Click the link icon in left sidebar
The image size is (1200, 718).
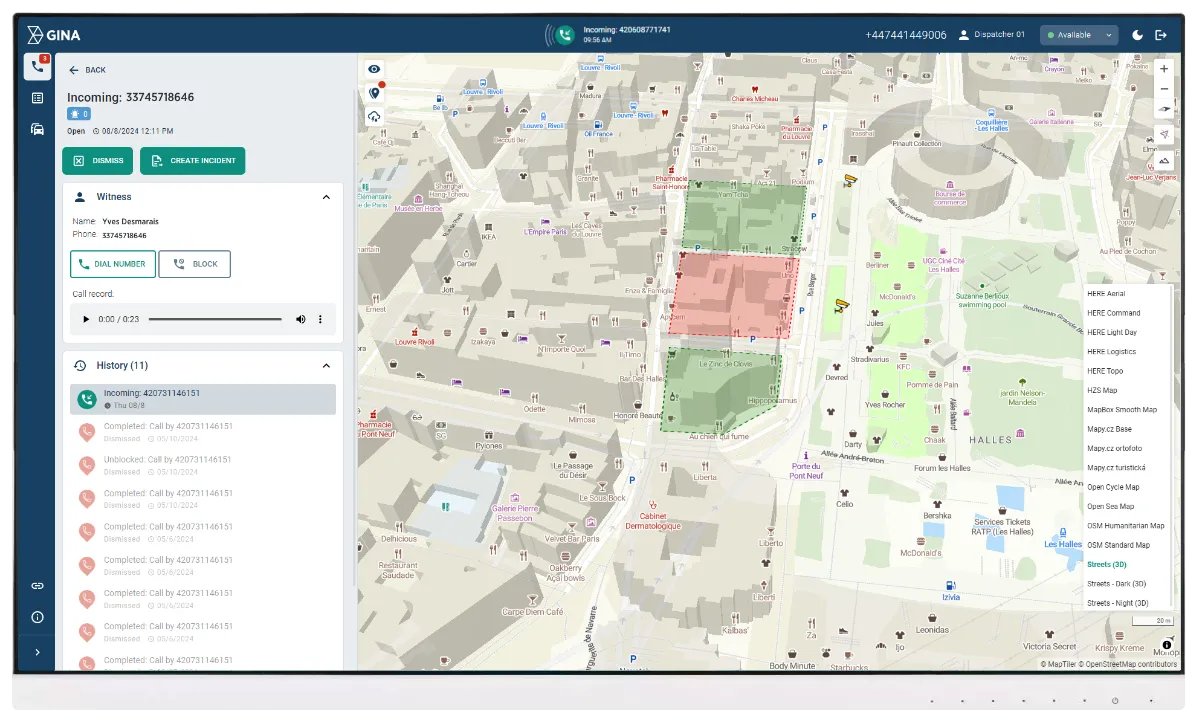(38, 586)
